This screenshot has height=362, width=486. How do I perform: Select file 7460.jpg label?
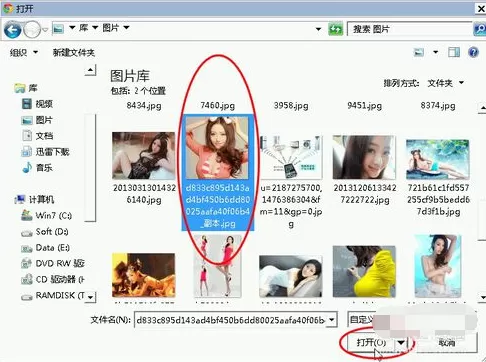click(x=217, y=106)
